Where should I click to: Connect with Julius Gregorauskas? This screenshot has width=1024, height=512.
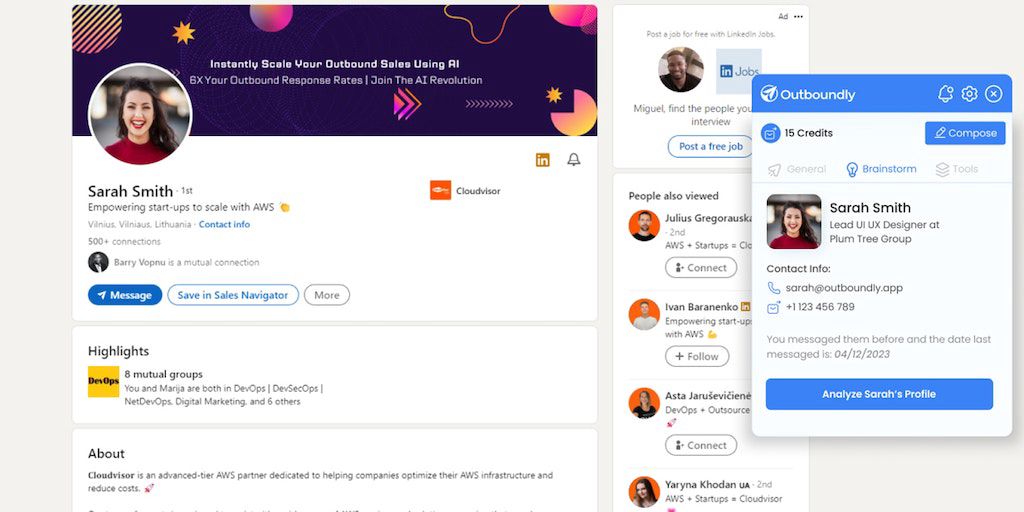click(x=701, y=268)
